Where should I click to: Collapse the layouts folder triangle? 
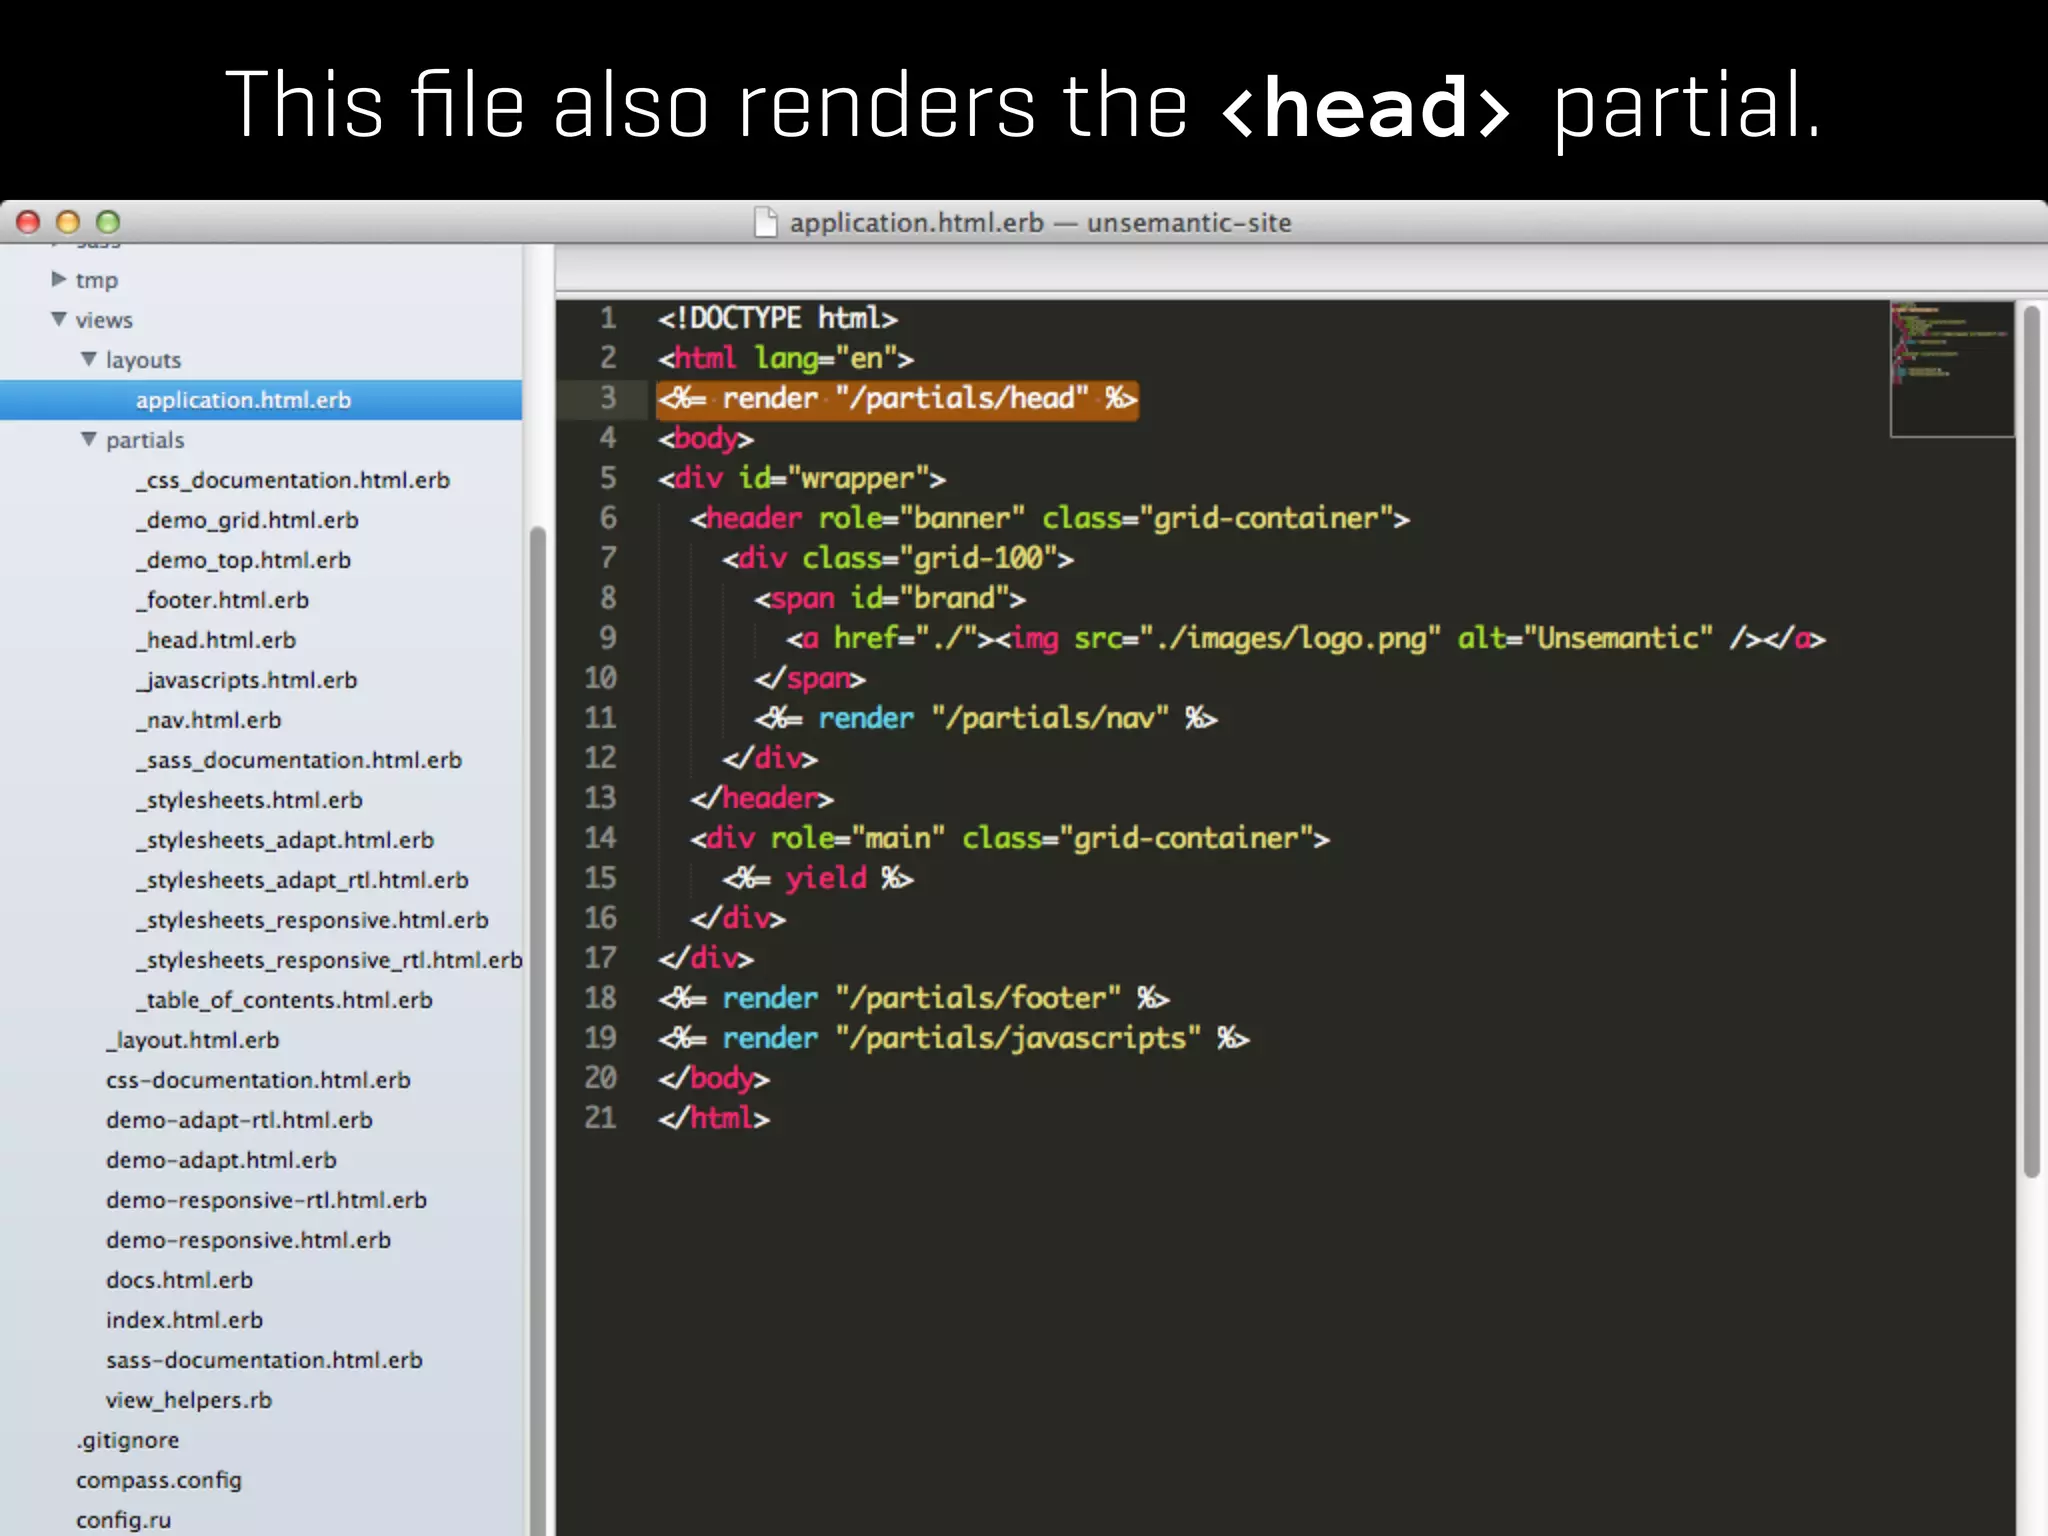[89, 359]
